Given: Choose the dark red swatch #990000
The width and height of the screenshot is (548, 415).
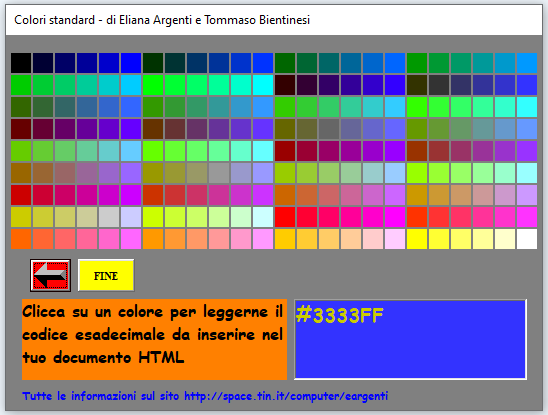Looking at the screenshot, I should point(285,151).
